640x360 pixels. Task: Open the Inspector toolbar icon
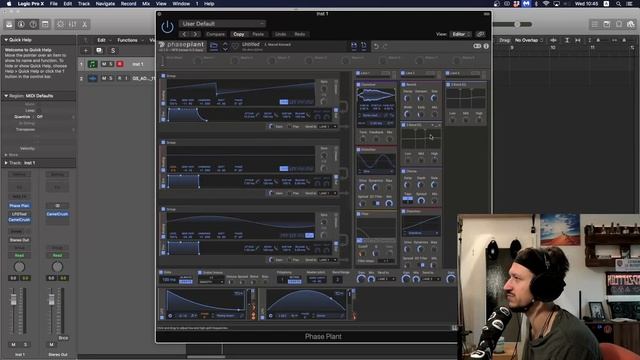tap(21, 24)
